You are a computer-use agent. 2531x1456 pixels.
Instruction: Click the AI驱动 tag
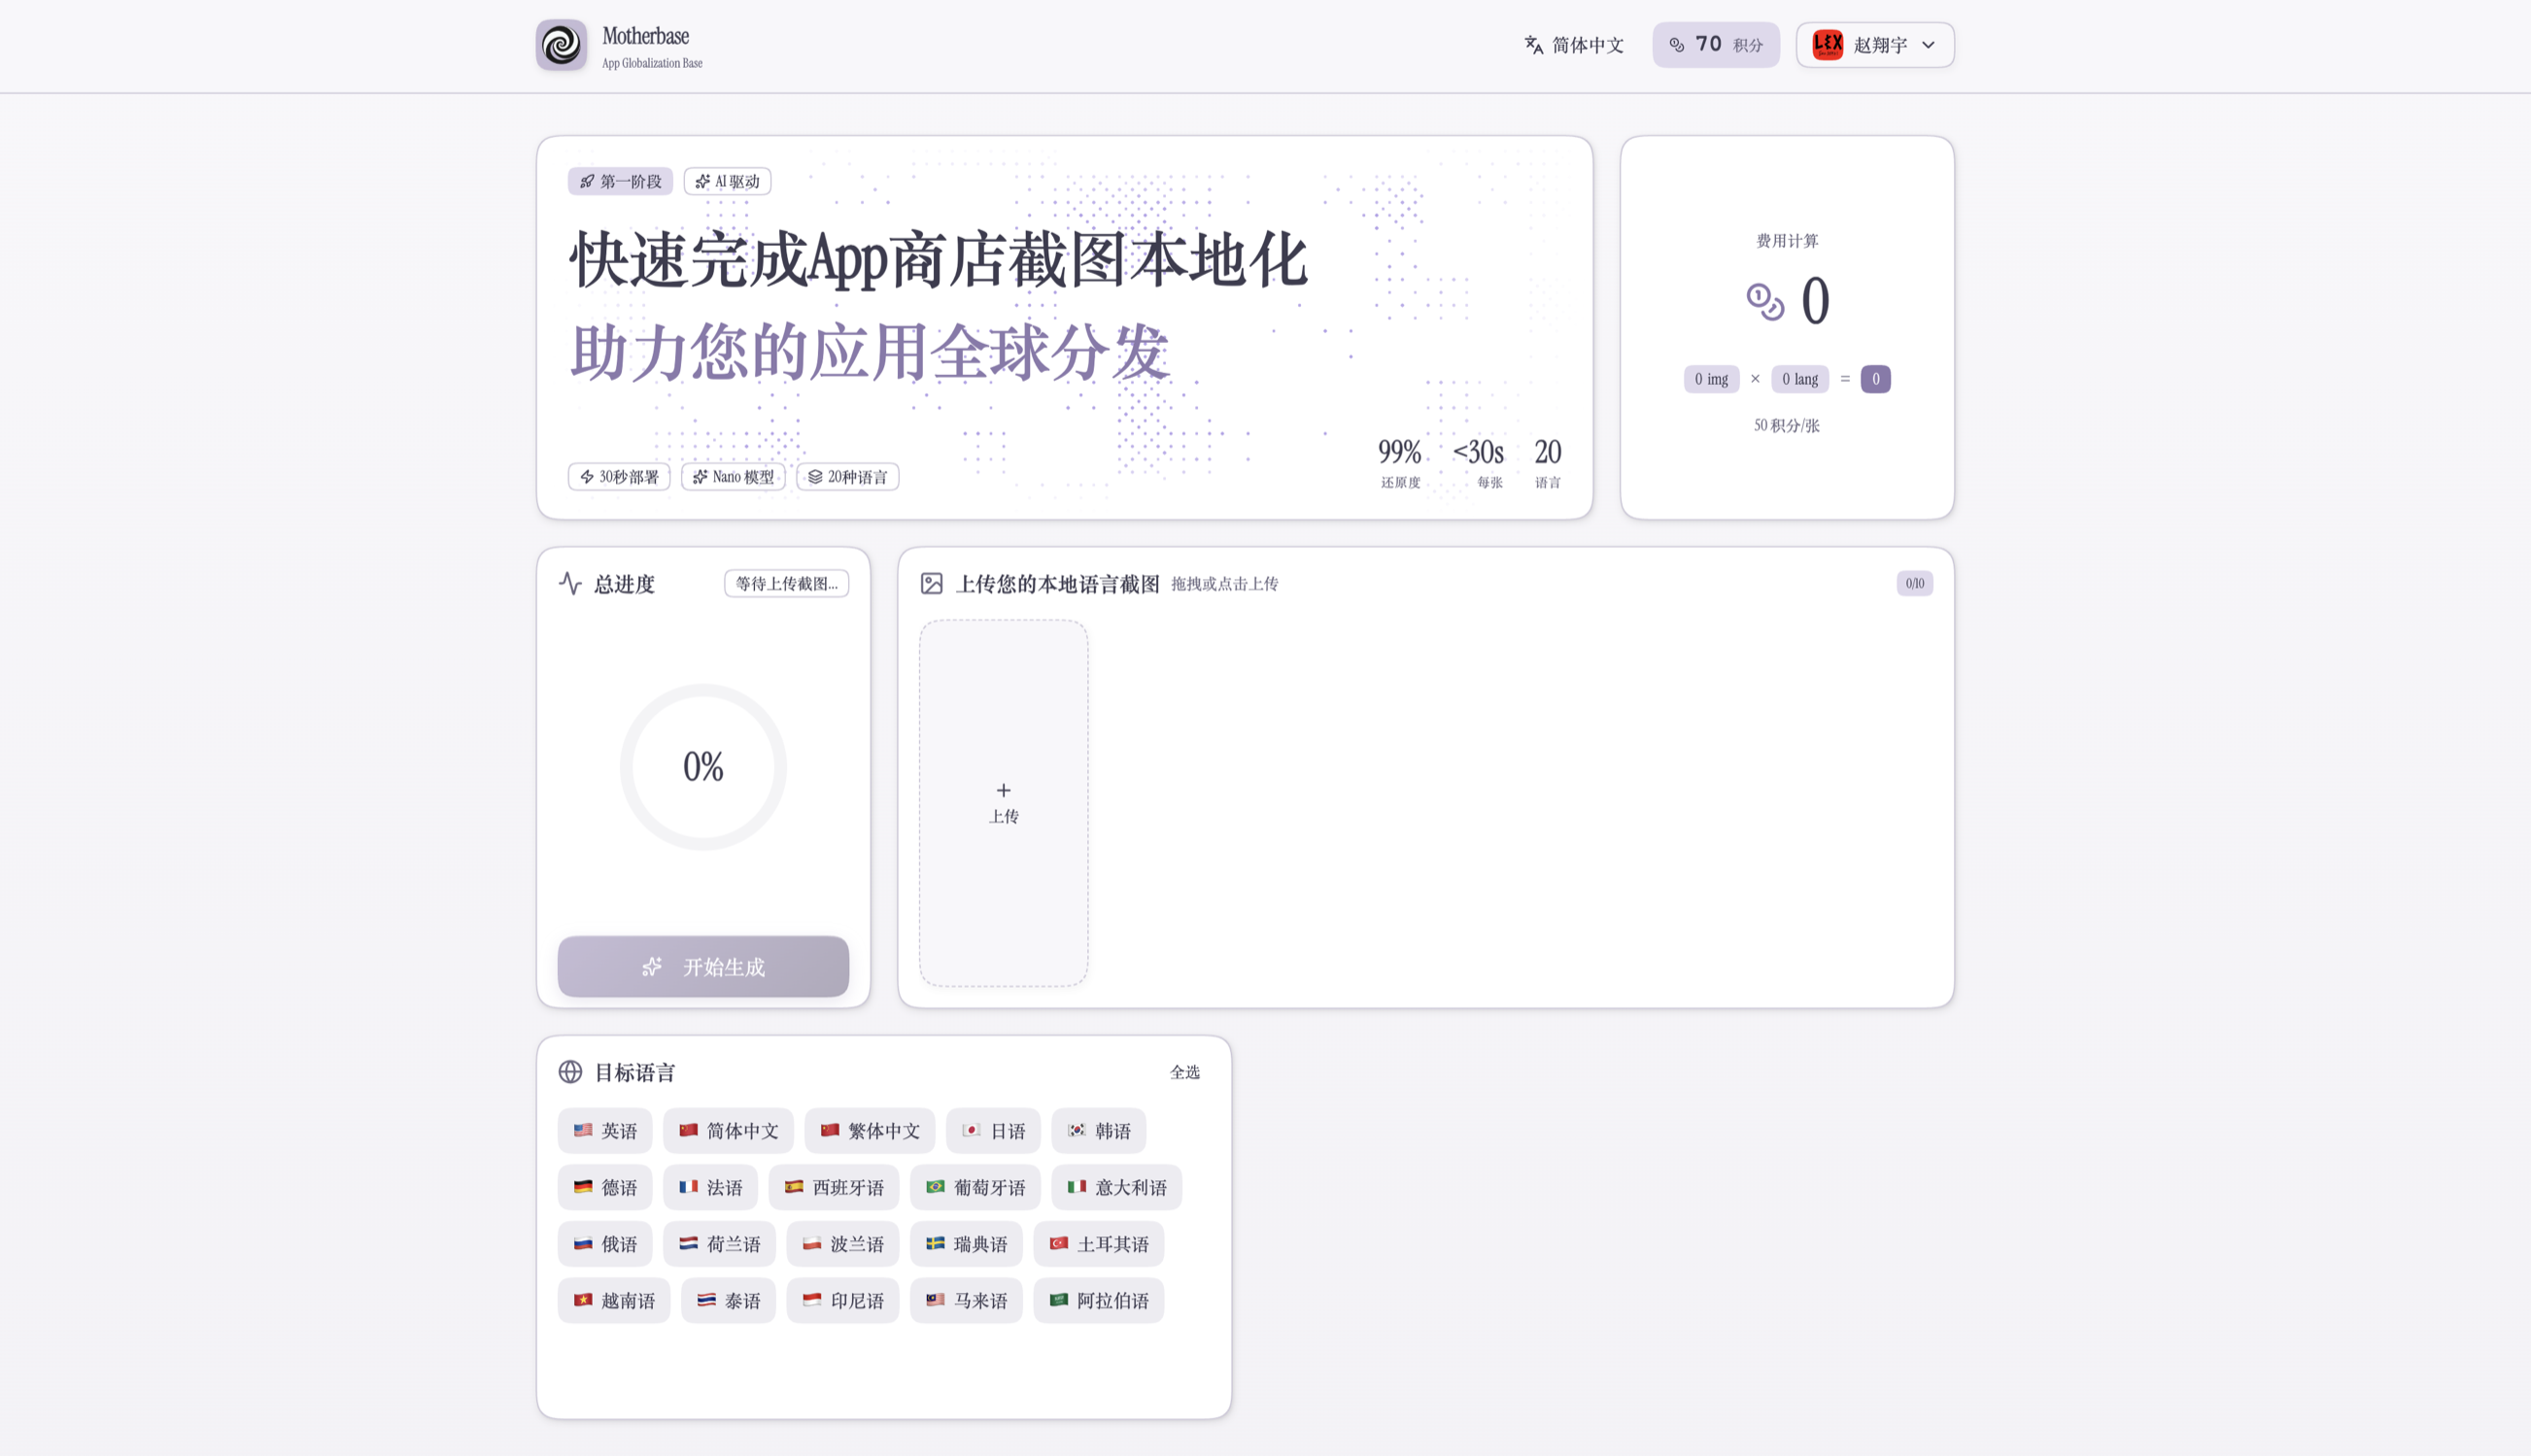(x=727, y=182)
